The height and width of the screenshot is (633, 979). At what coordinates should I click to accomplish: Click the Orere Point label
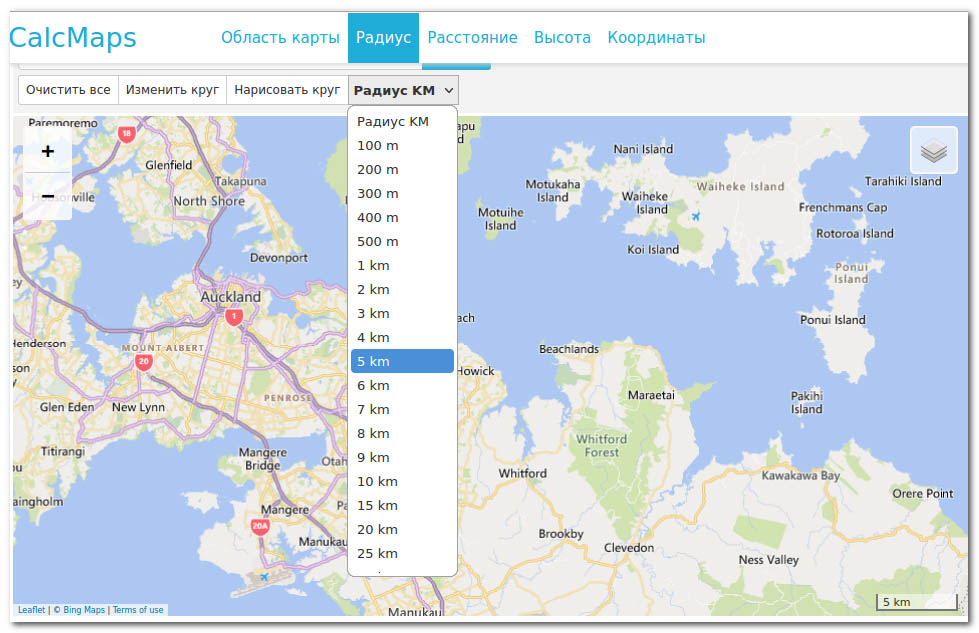pos(923,493)
